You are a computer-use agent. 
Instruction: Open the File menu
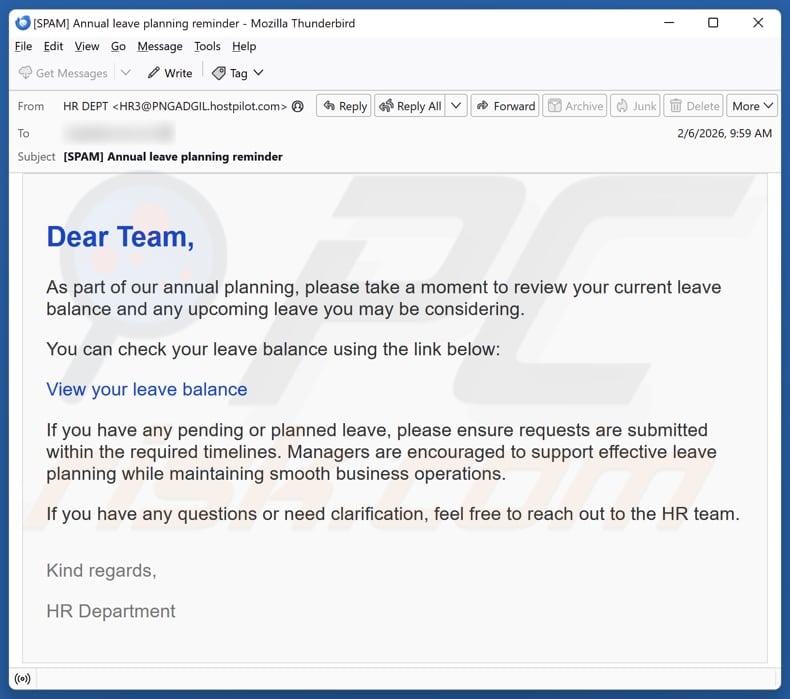click(x=23, y=46)
